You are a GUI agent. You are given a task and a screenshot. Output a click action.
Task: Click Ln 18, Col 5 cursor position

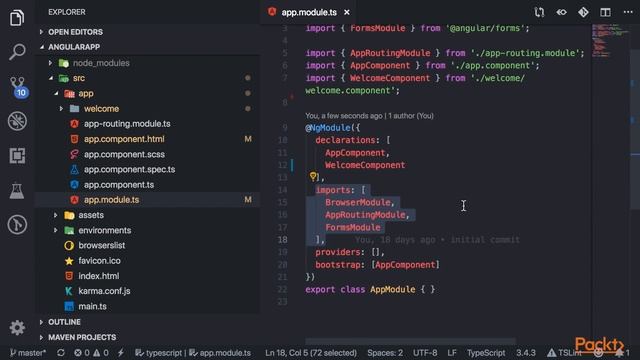click(x=311, y=353)
